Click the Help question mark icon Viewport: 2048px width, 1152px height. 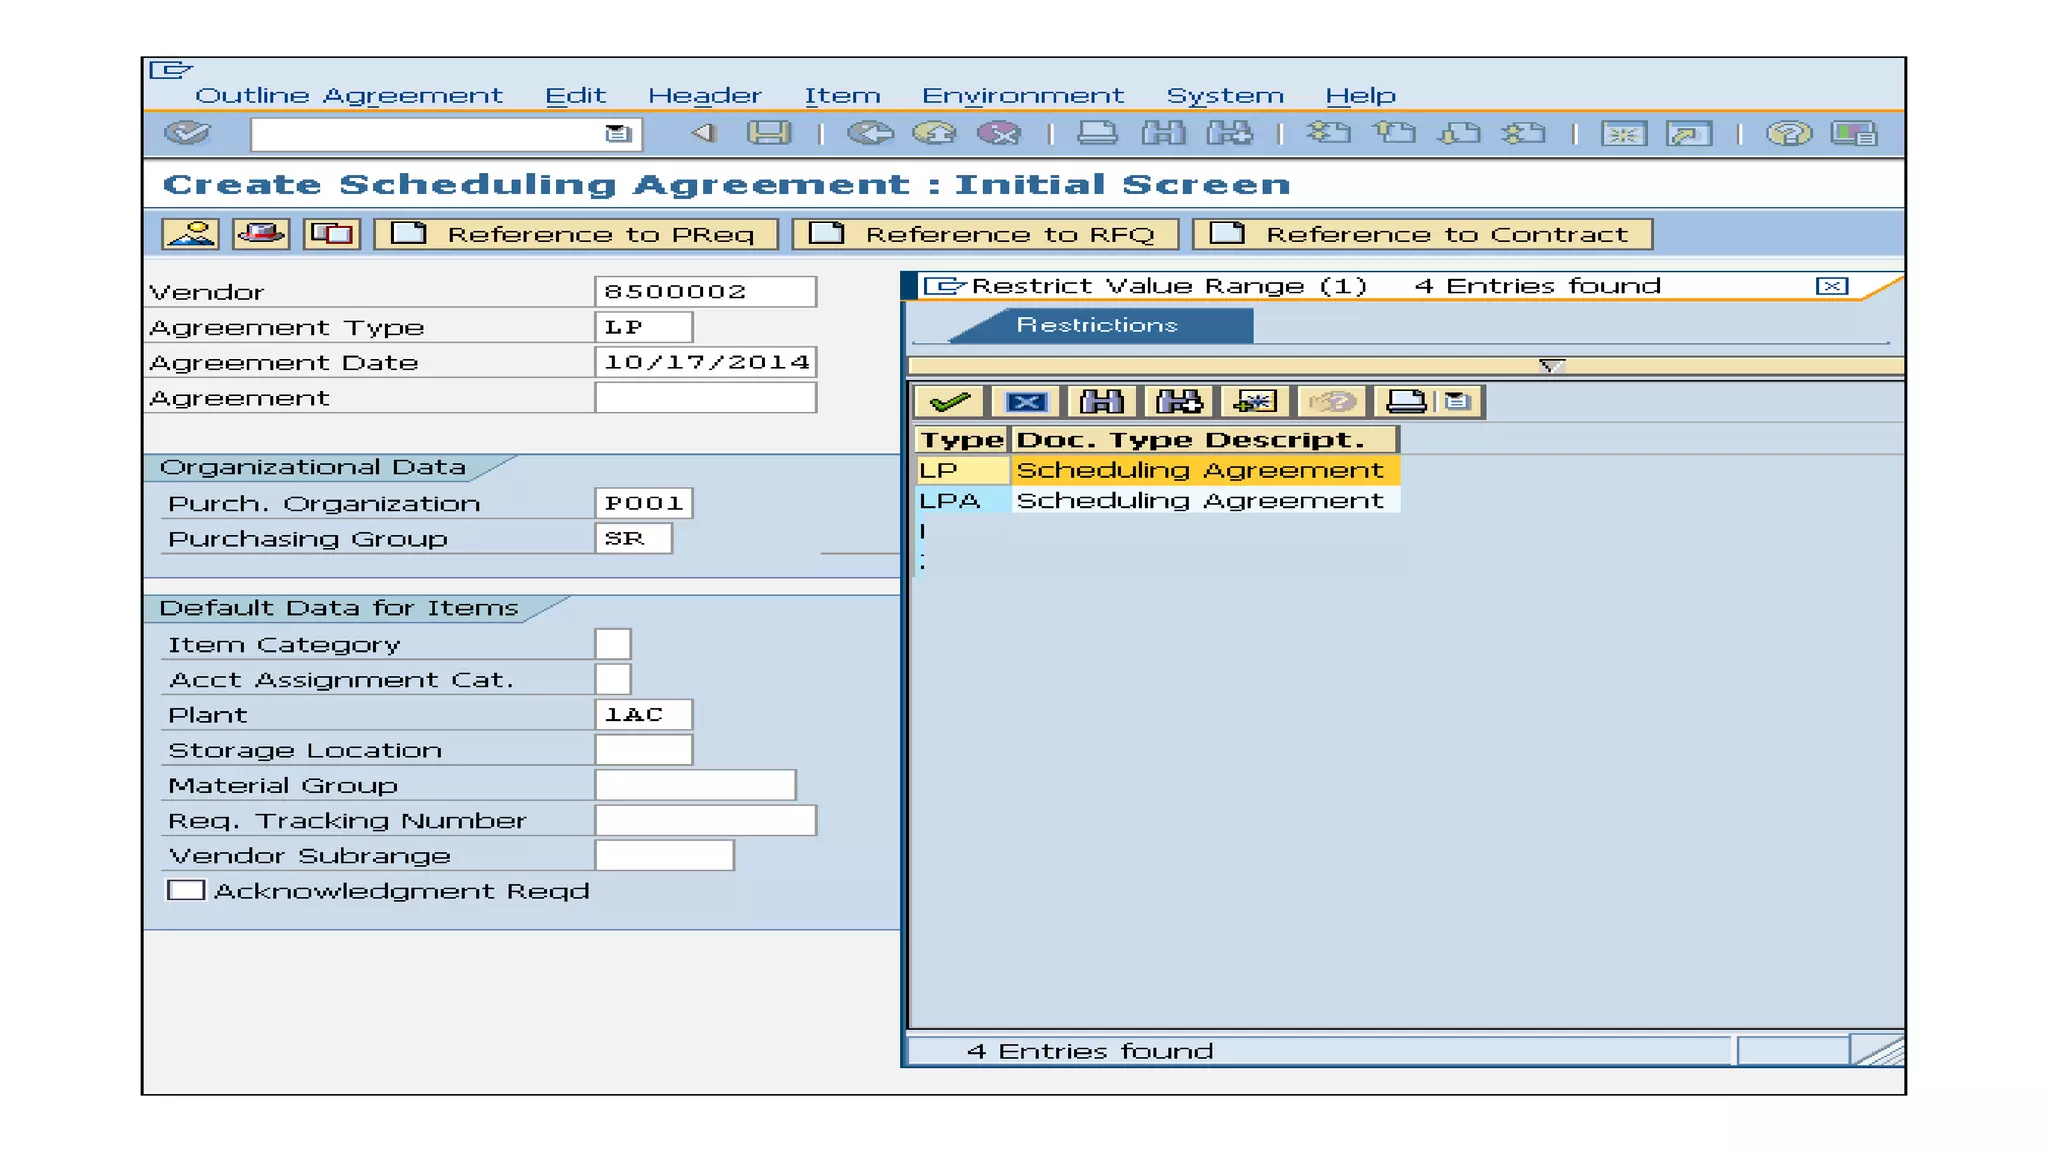(x=1788, y=133)
